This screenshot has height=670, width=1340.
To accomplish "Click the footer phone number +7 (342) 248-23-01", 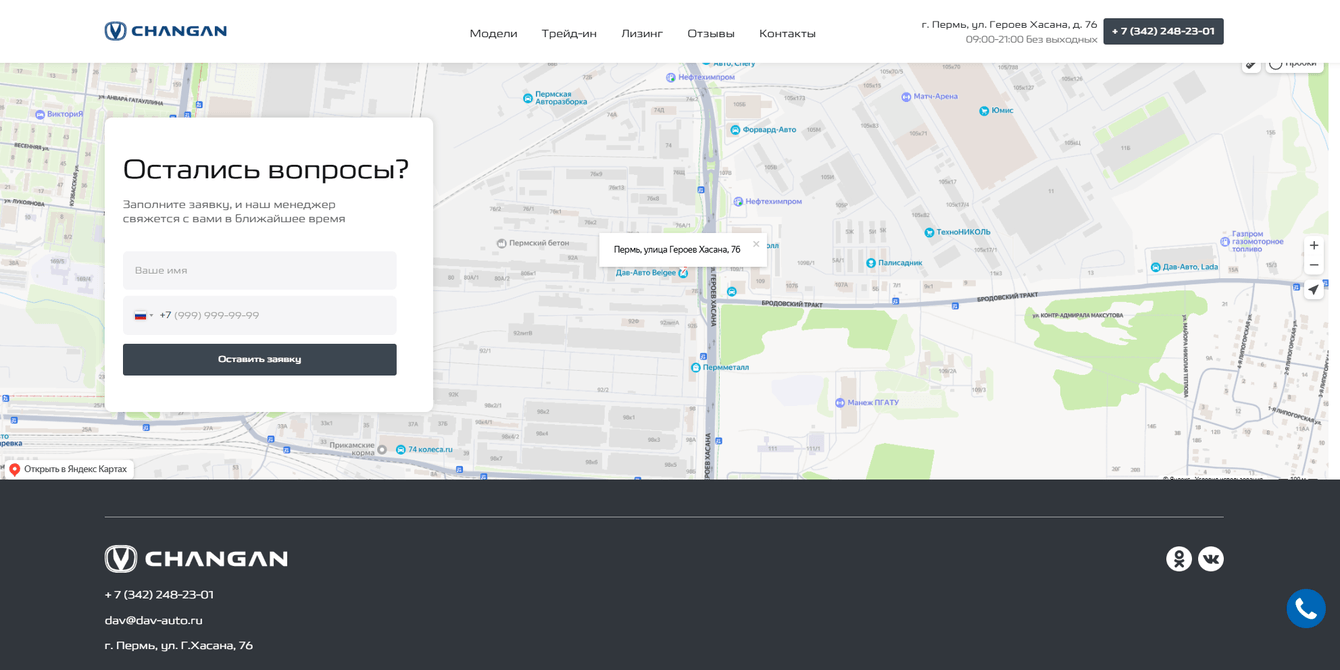I will coord(159,595).
